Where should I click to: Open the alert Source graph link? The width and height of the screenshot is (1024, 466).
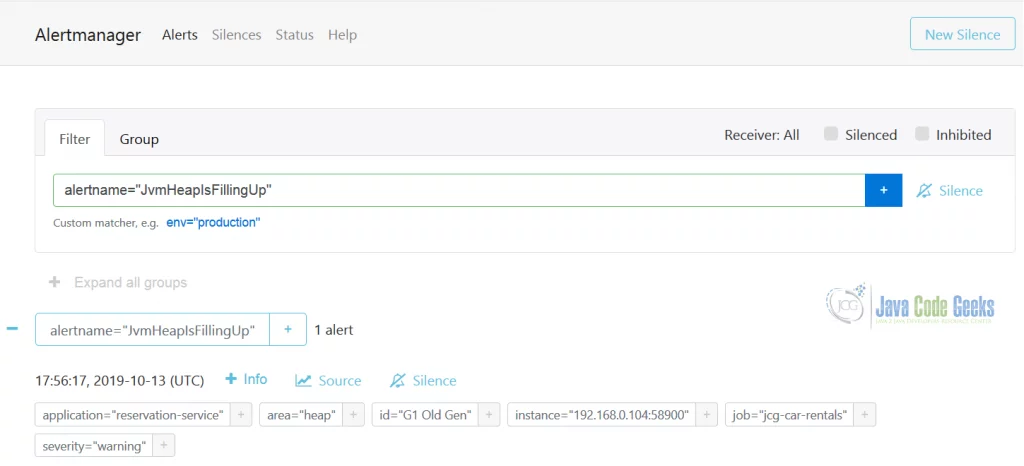[328, 381]
